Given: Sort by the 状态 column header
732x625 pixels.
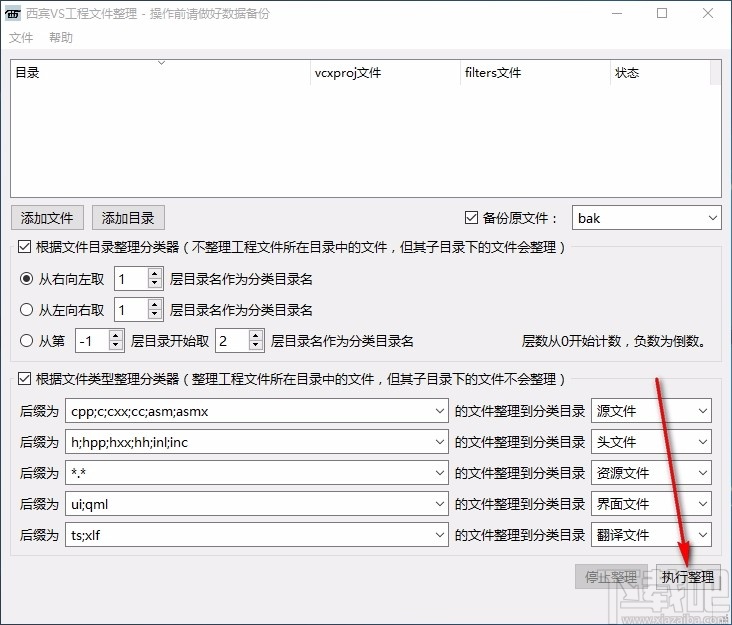Looking at the screenshot, I should point(660,72).
